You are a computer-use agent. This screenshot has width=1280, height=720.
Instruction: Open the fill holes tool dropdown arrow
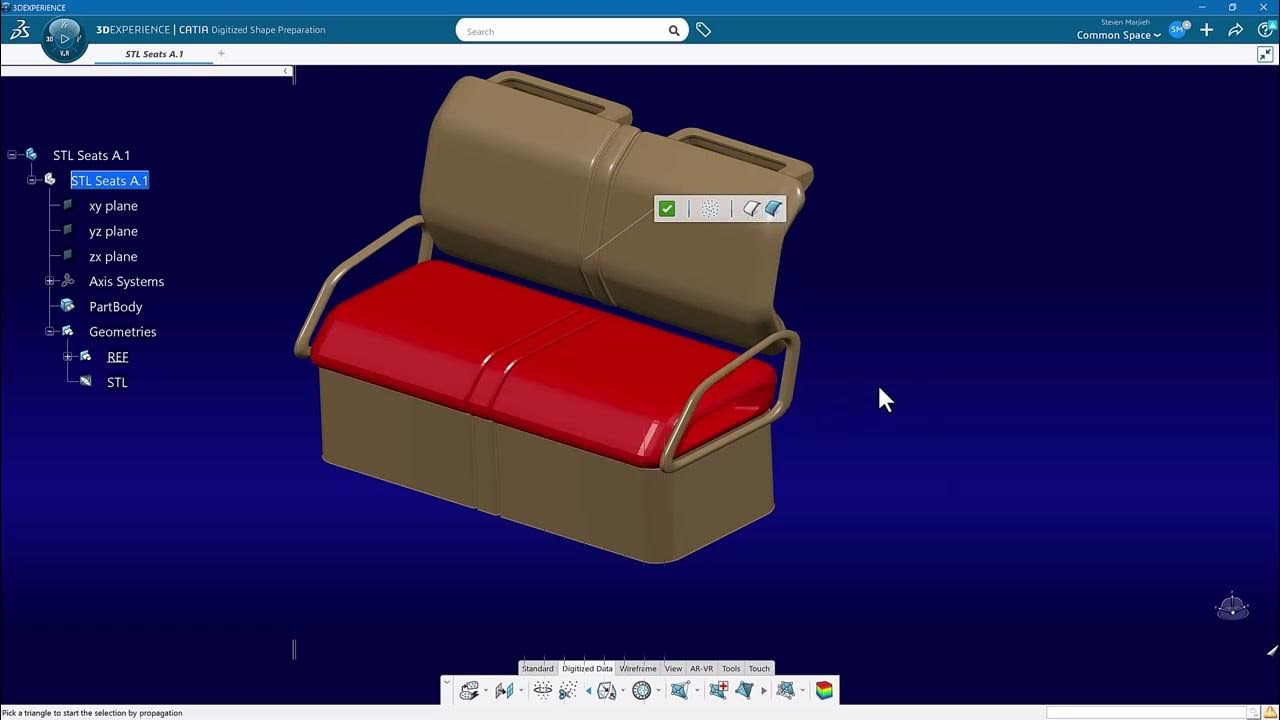(658, 690)
